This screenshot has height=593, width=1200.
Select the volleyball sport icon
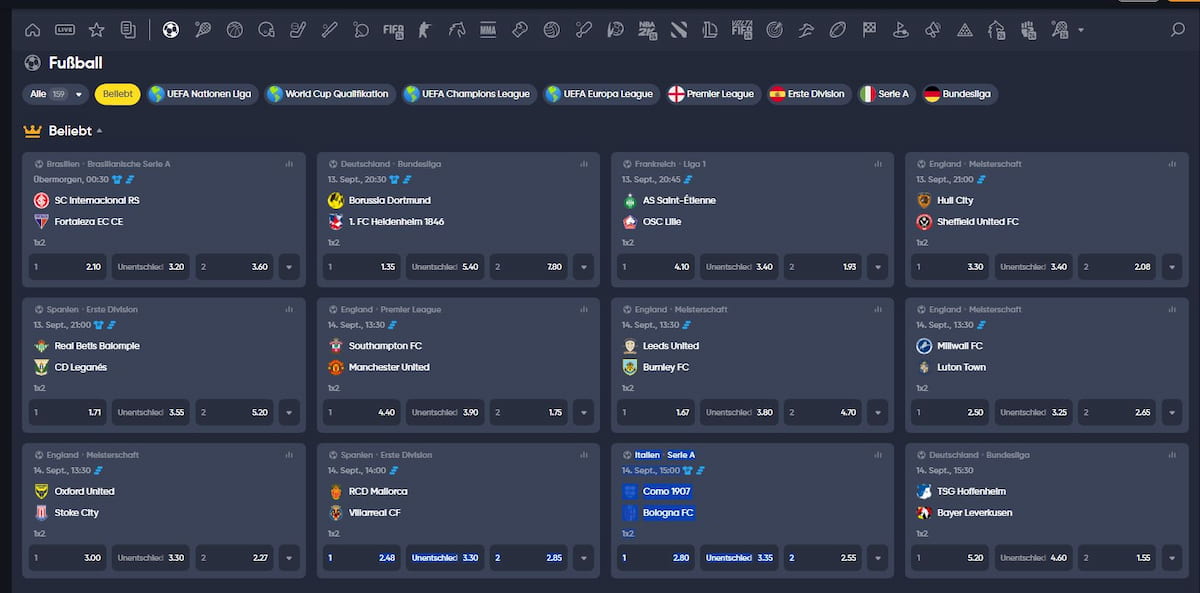click(551, 30)
